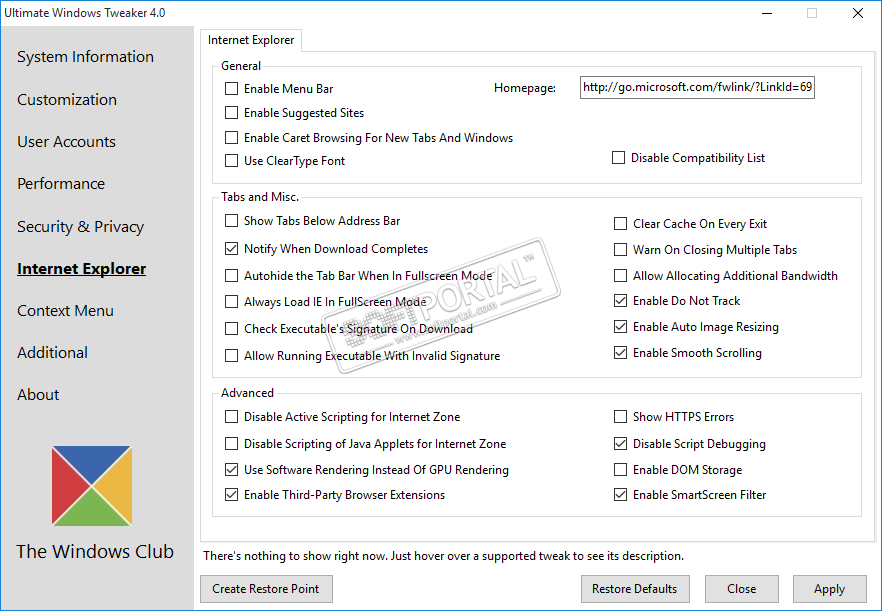
Task: Enable Caret Browsing For New Tabs
Action: (231, 137)
